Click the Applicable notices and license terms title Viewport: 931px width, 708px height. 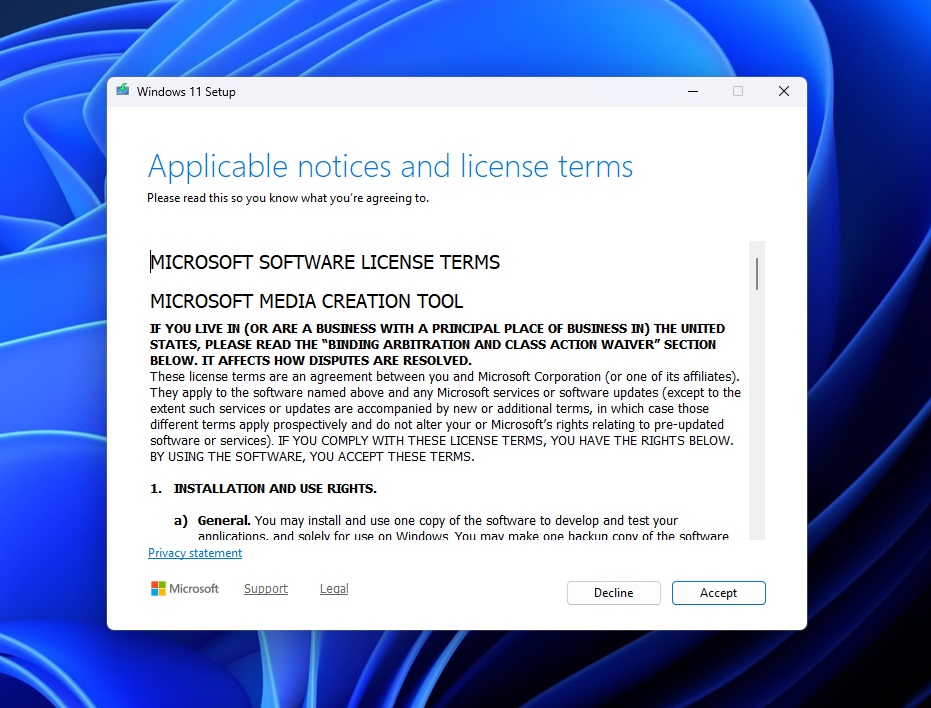pyautogui.click(x=390, y=166)
